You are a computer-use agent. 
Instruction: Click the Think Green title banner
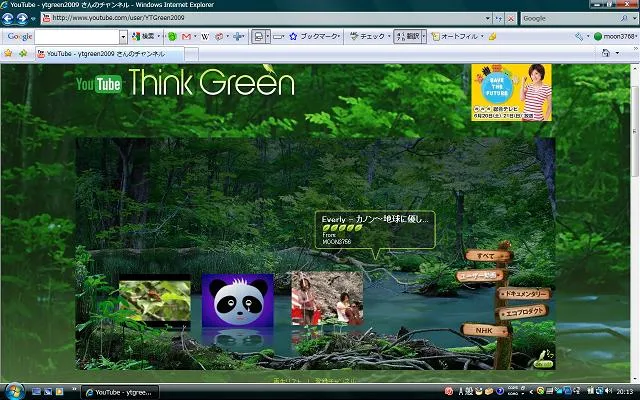click(211, 82)
